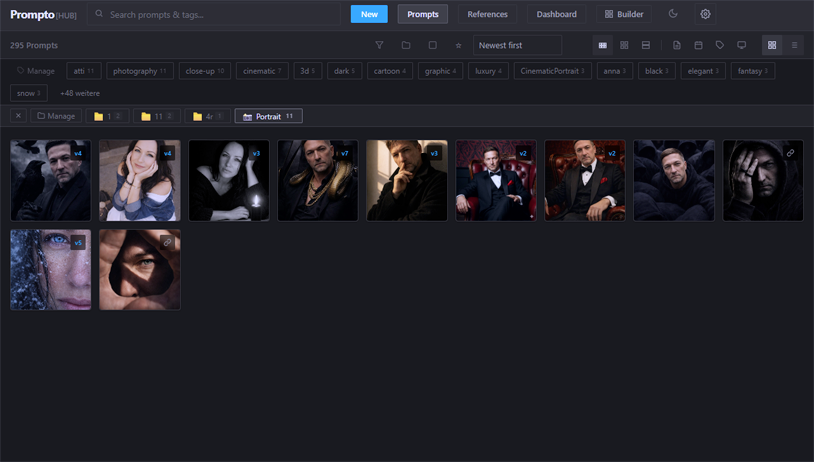Image resolution: width=814 pixels, height=462 pixels.
Task: Switch to the References tab
Action: 487,14
